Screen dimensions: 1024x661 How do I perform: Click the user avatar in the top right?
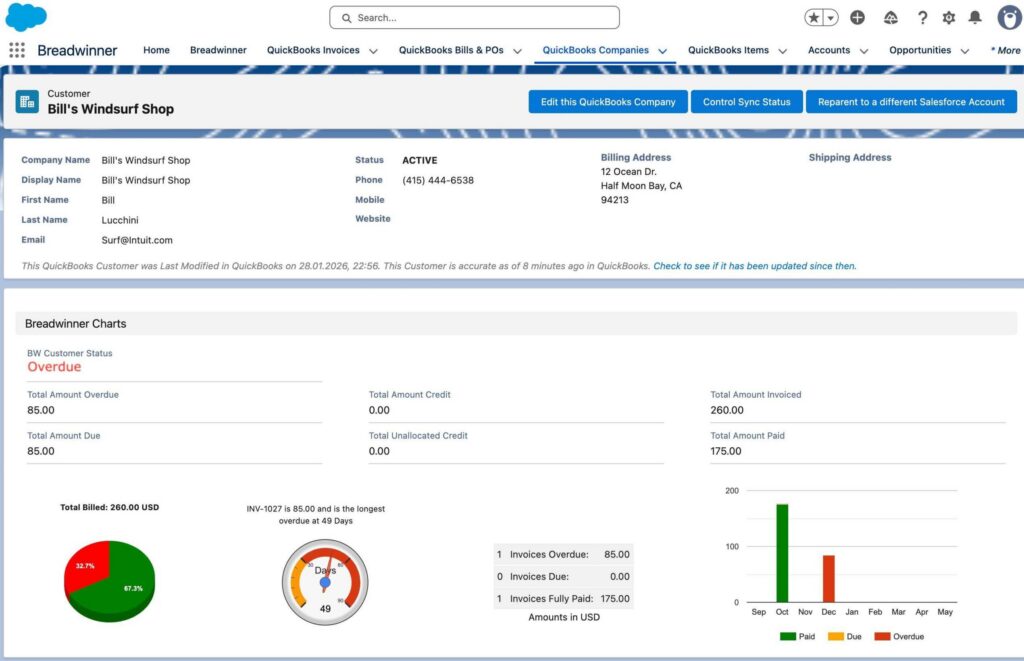click(1009, 18)
